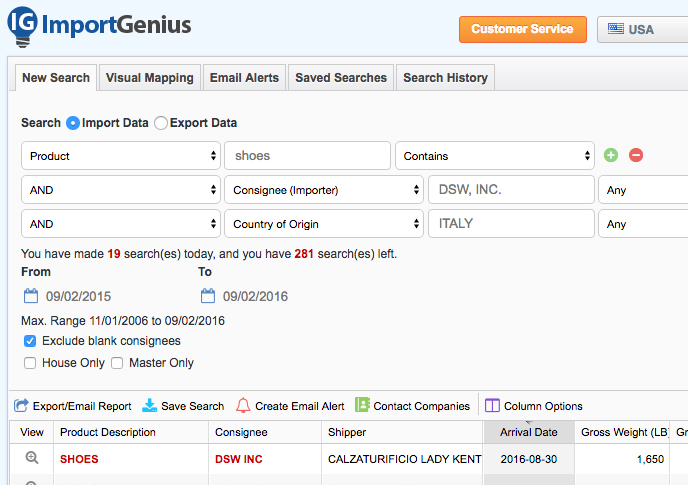Open the Product field dropdown
The width and height of the screenshot is (688, 485).
120,156
